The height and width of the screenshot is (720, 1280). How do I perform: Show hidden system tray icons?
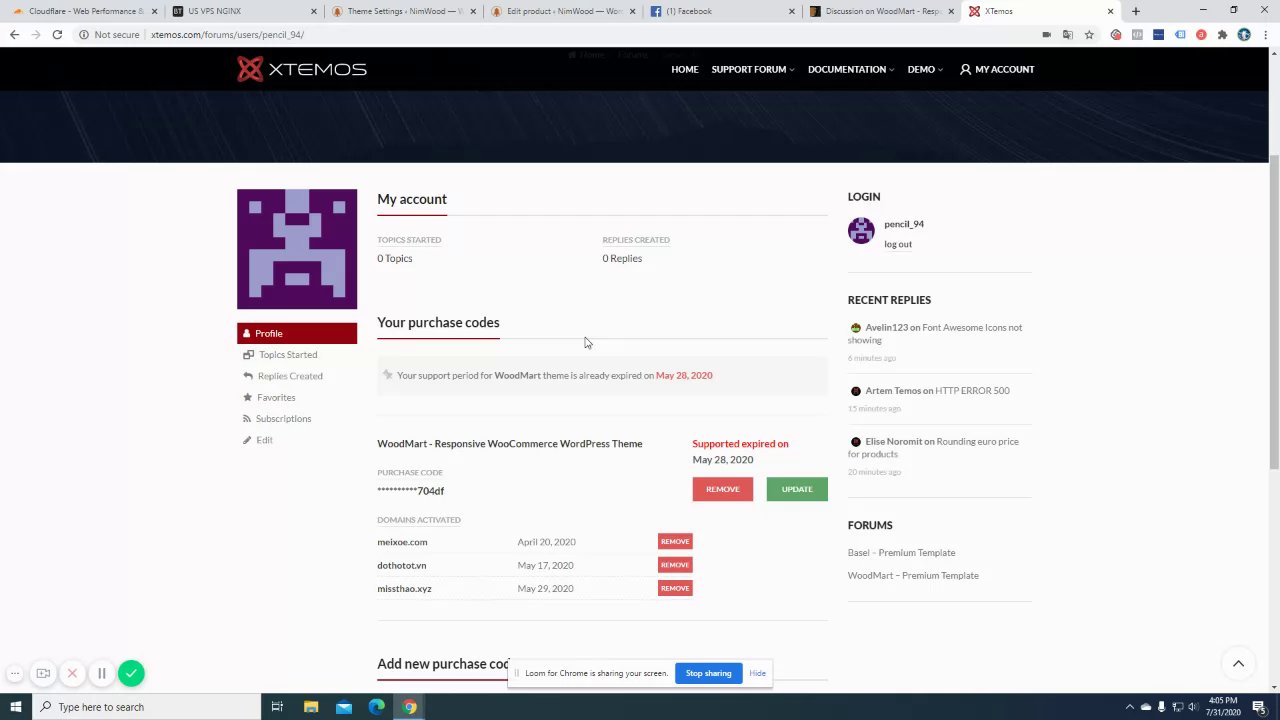(1130, 707)
